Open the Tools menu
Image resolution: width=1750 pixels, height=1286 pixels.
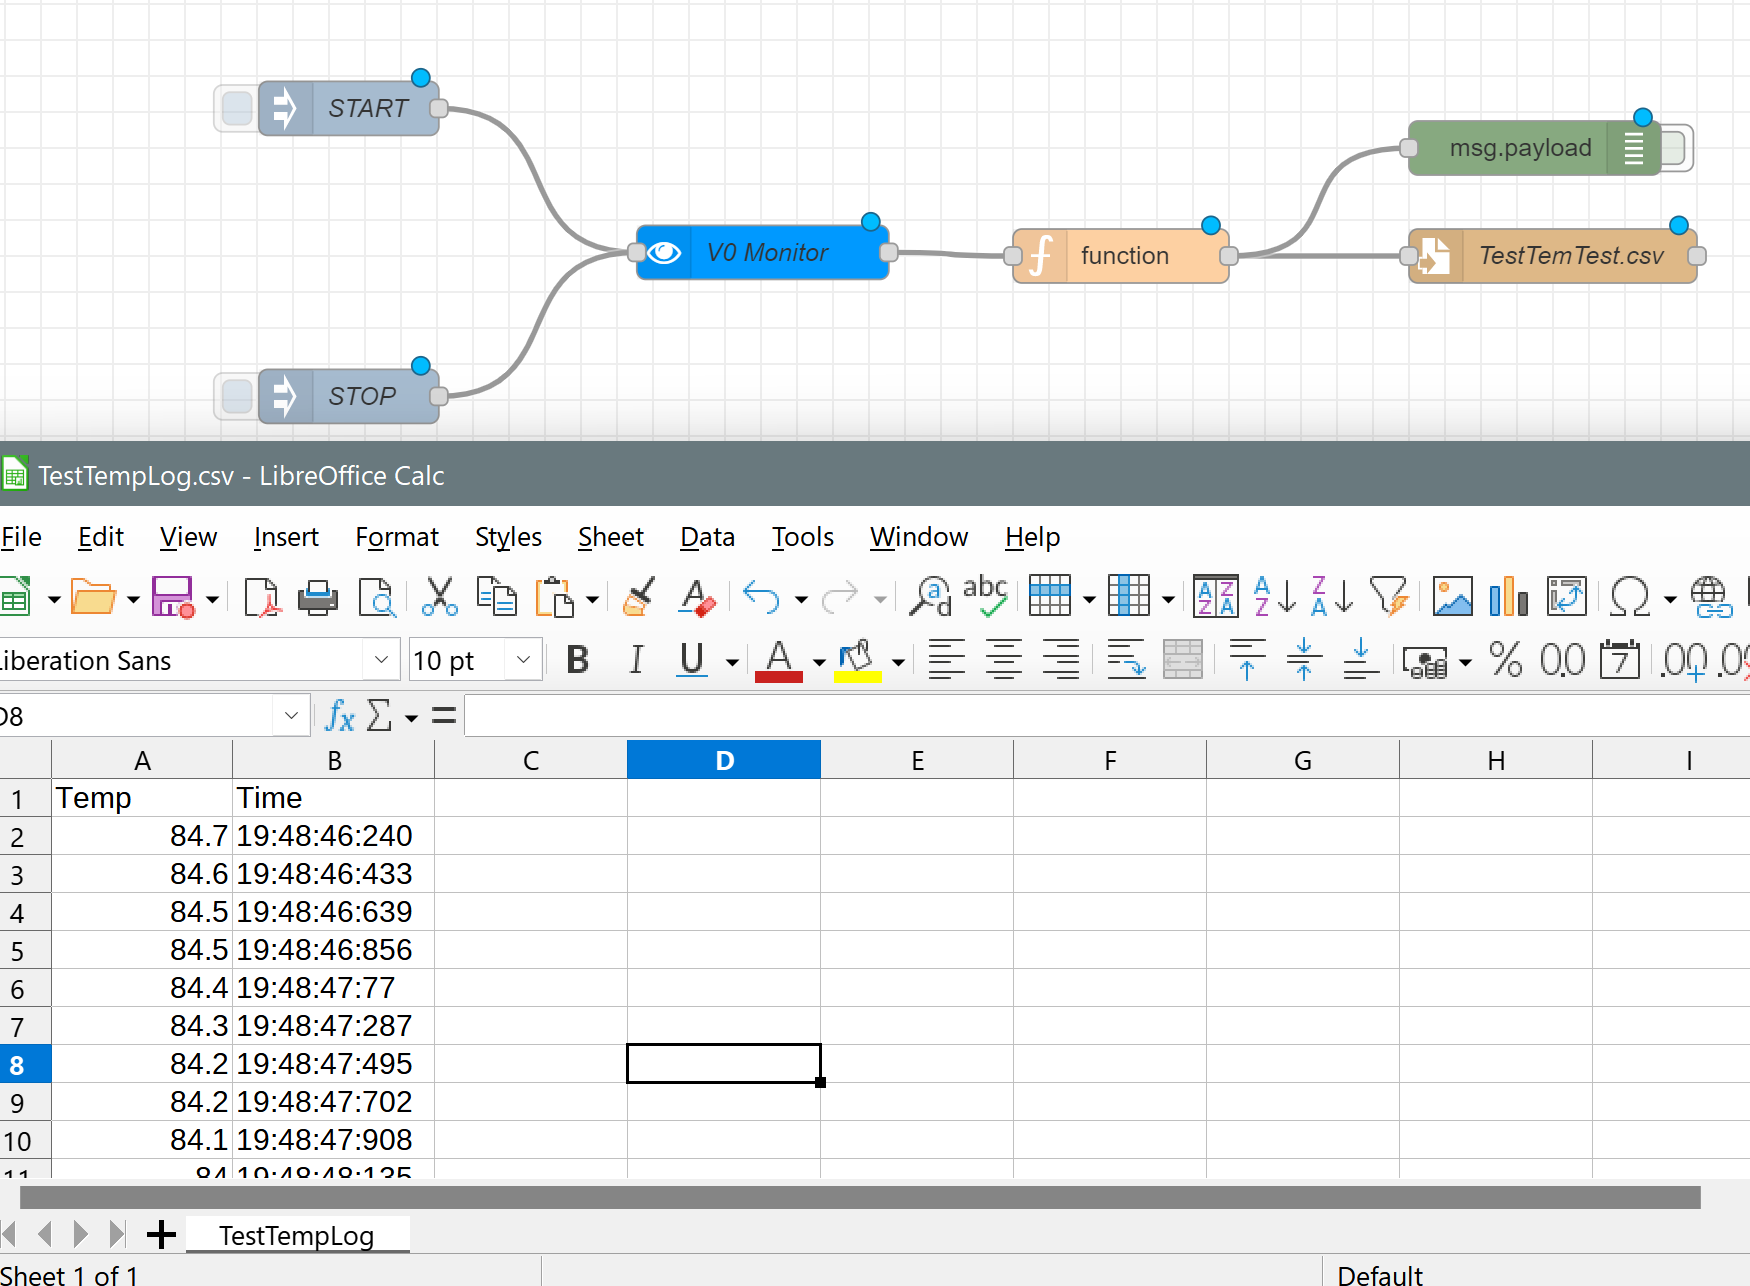(x=802, y=537)
